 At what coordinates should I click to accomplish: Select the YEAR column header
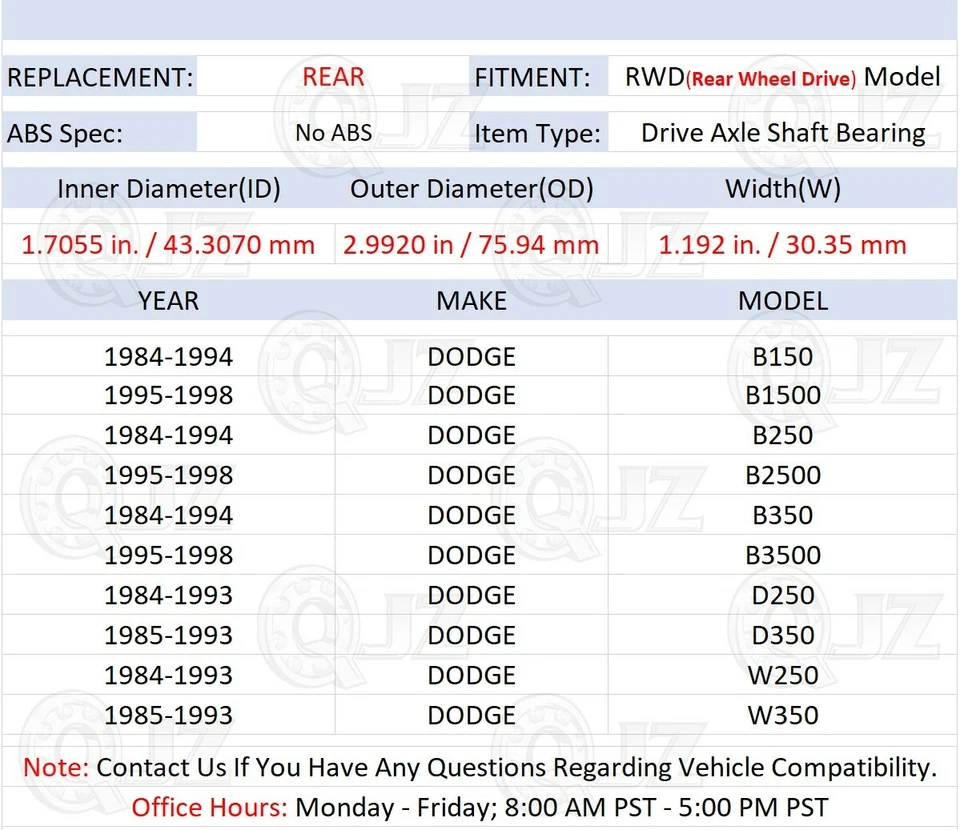coord(168,300)
